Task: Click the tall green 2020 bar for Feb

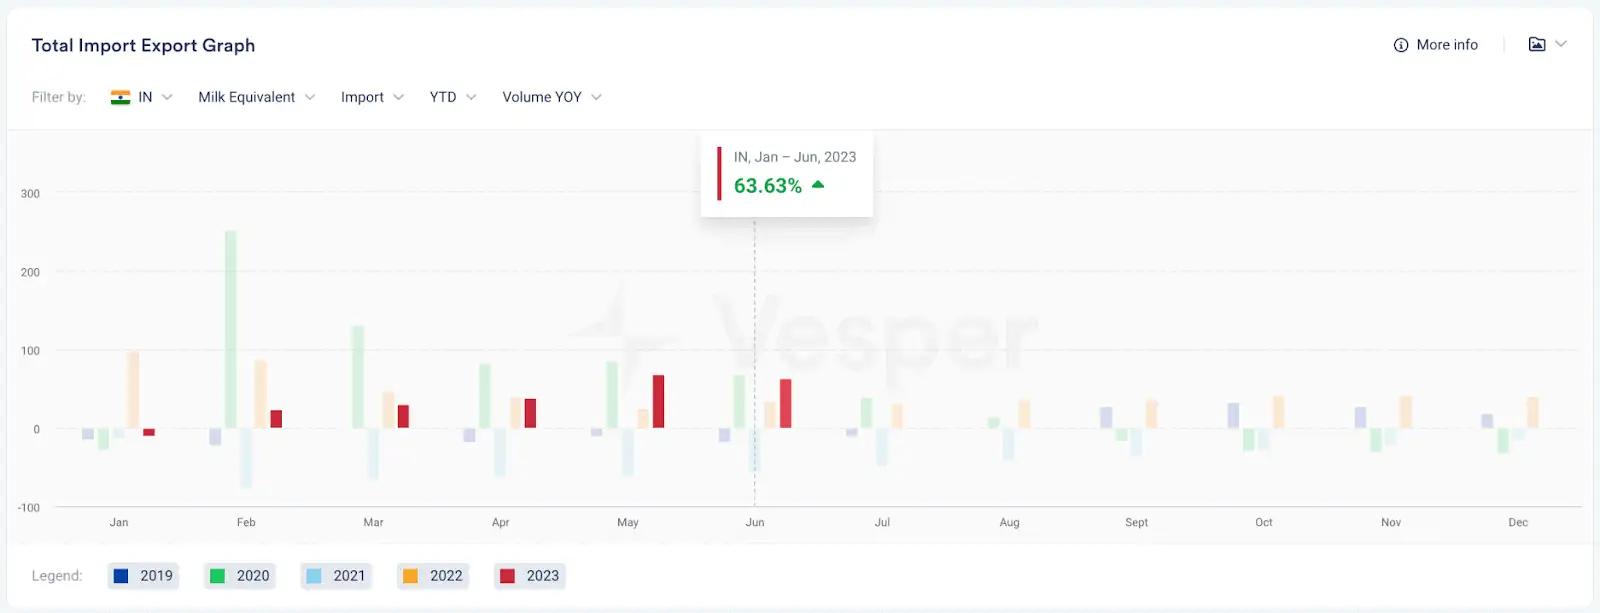Action: [231, 330]
